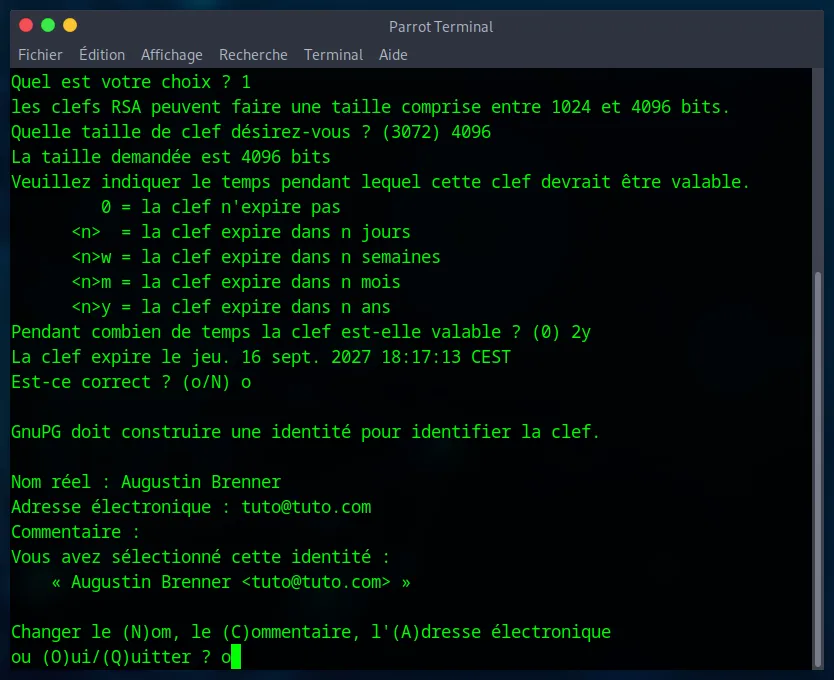Open the Recherche menu

[x=253, y=55]
